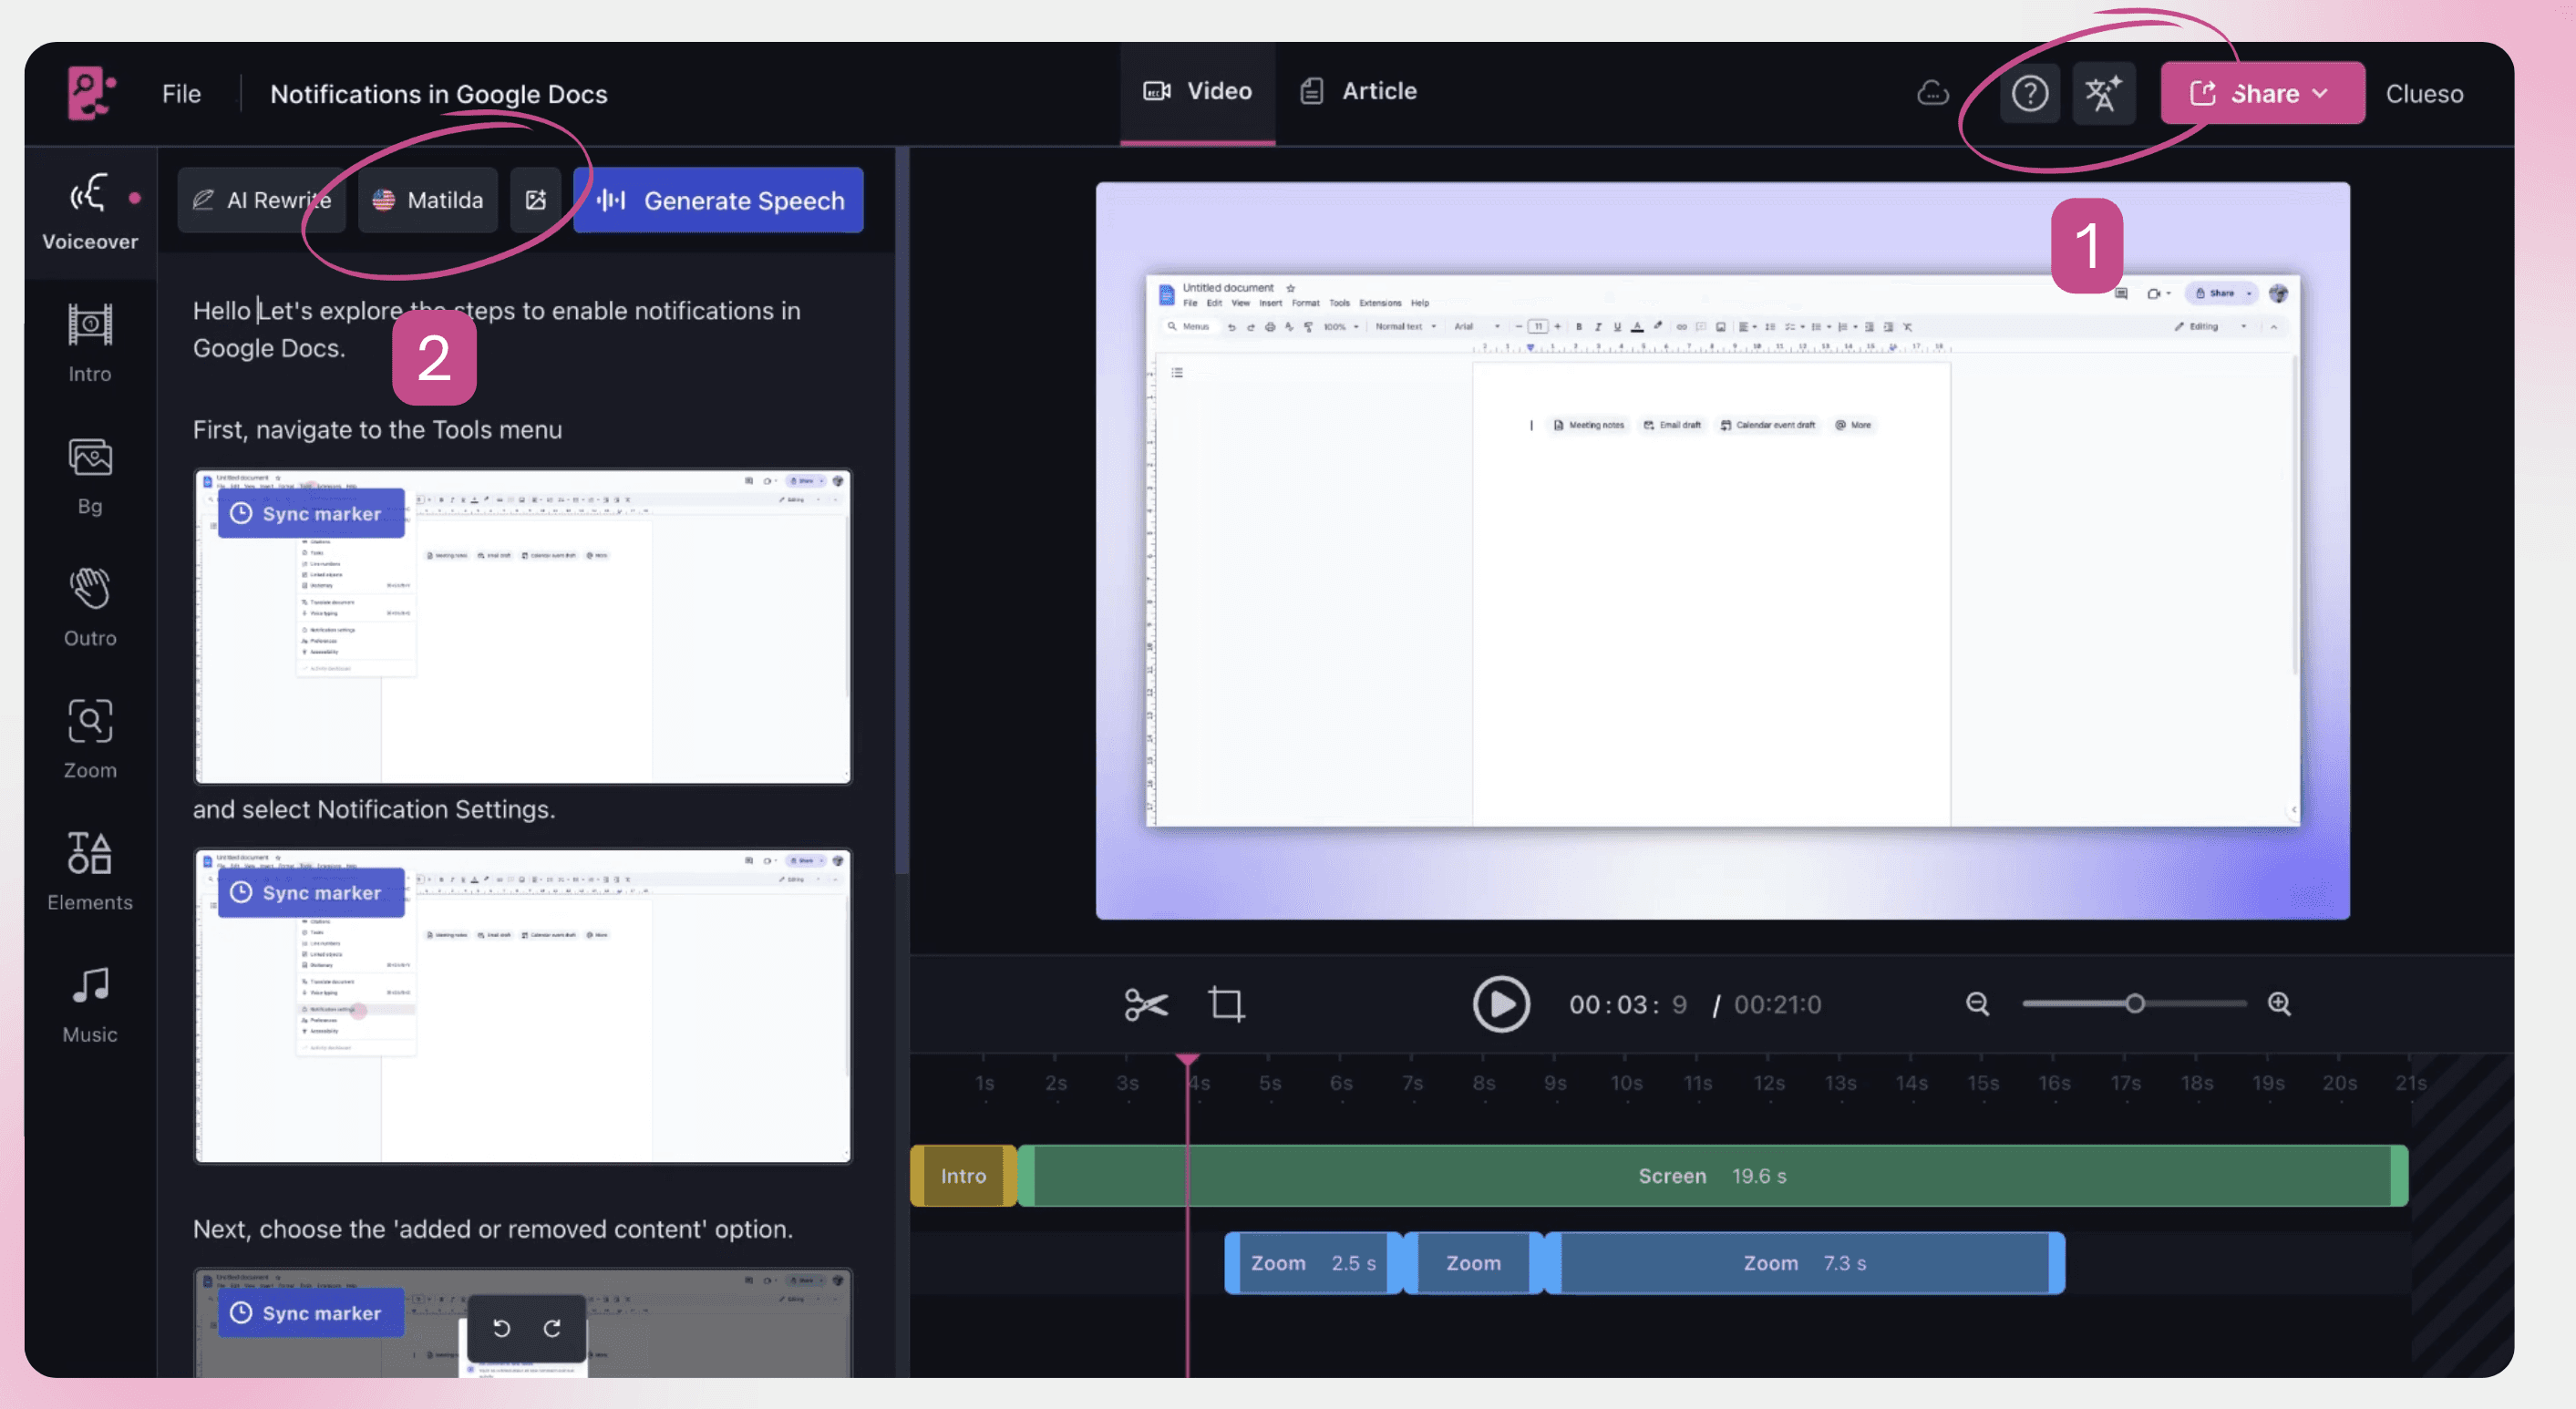Viewport: 2576px width, 1409px height.
Task: Open the Voiceover panel
Action: [90, 212]
